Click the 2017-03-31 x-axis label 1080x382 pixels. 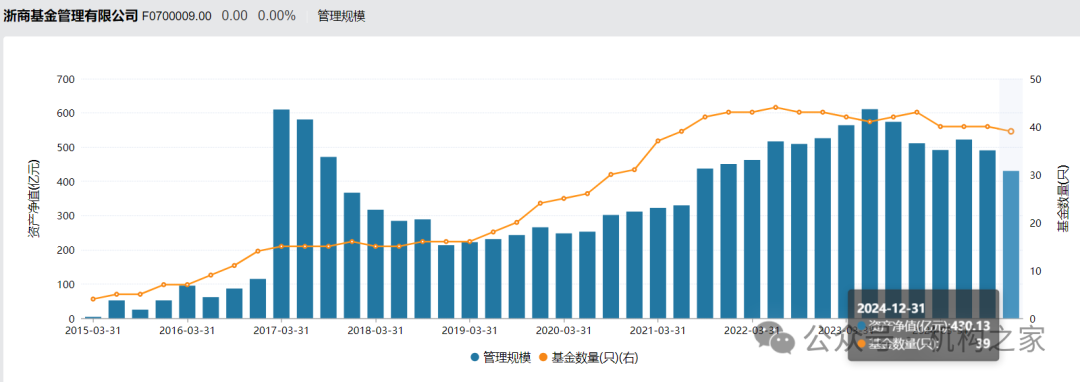pos(281,330)
